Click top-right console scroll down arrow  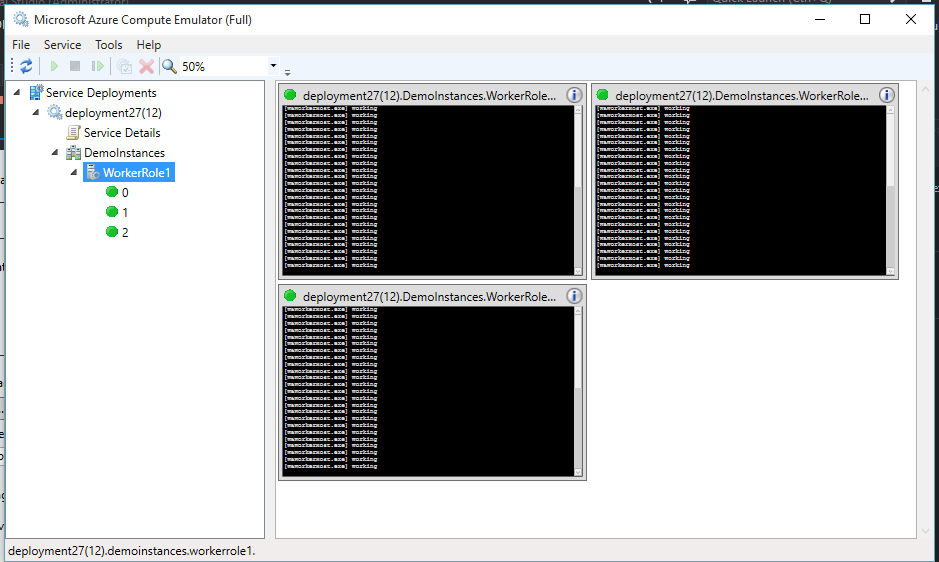[890, 271]
